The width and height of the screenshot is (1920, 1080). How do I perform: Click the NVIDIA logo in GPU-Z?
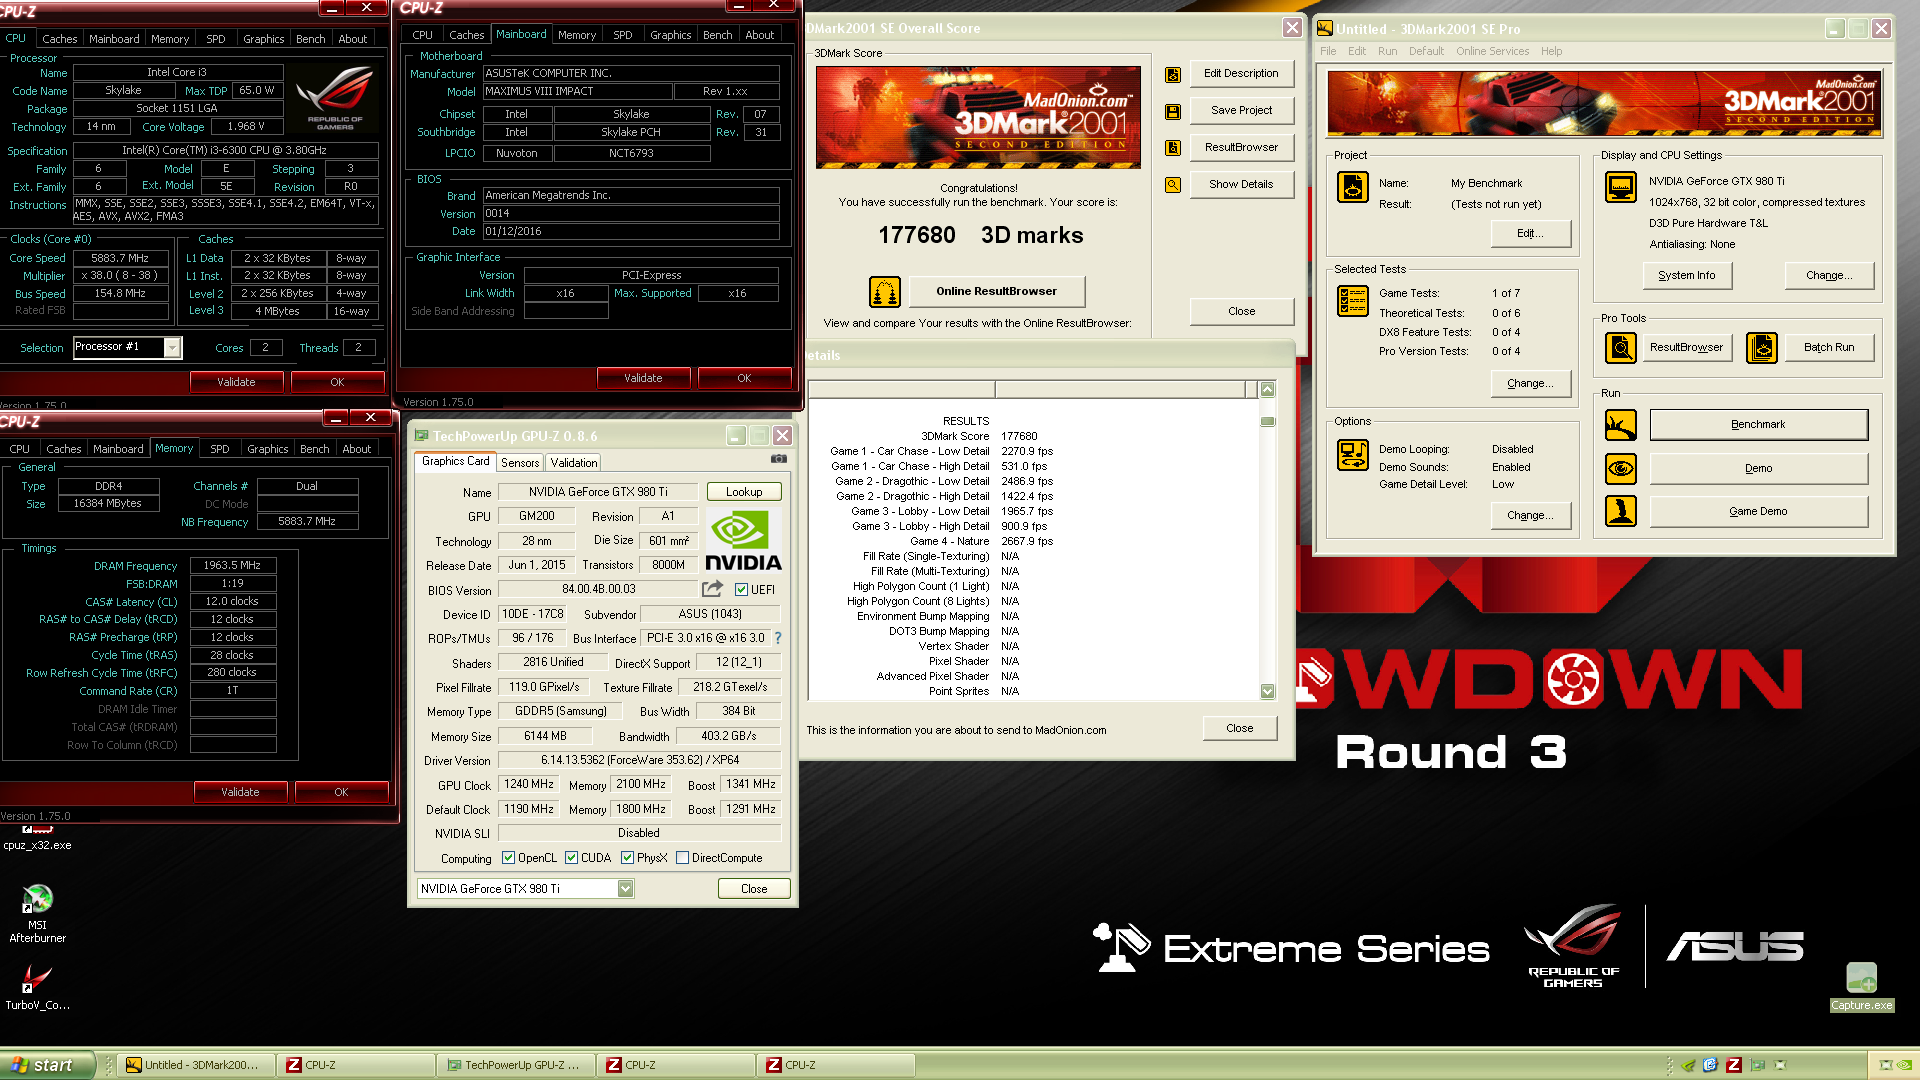(x=743, y=540)
